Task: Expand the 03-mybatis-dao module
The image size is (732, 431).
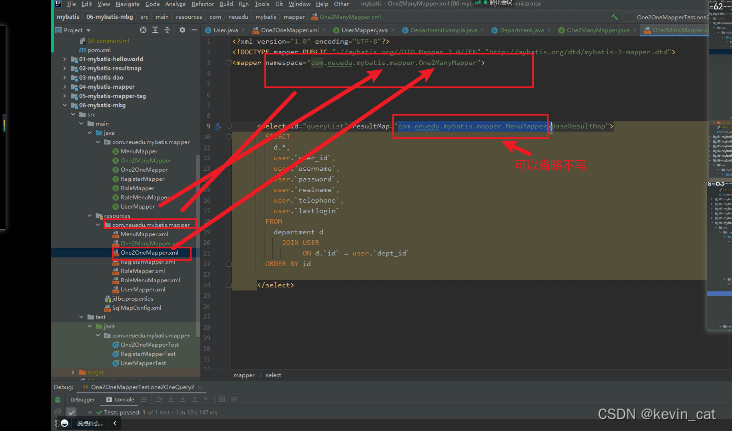Action: 65,78
